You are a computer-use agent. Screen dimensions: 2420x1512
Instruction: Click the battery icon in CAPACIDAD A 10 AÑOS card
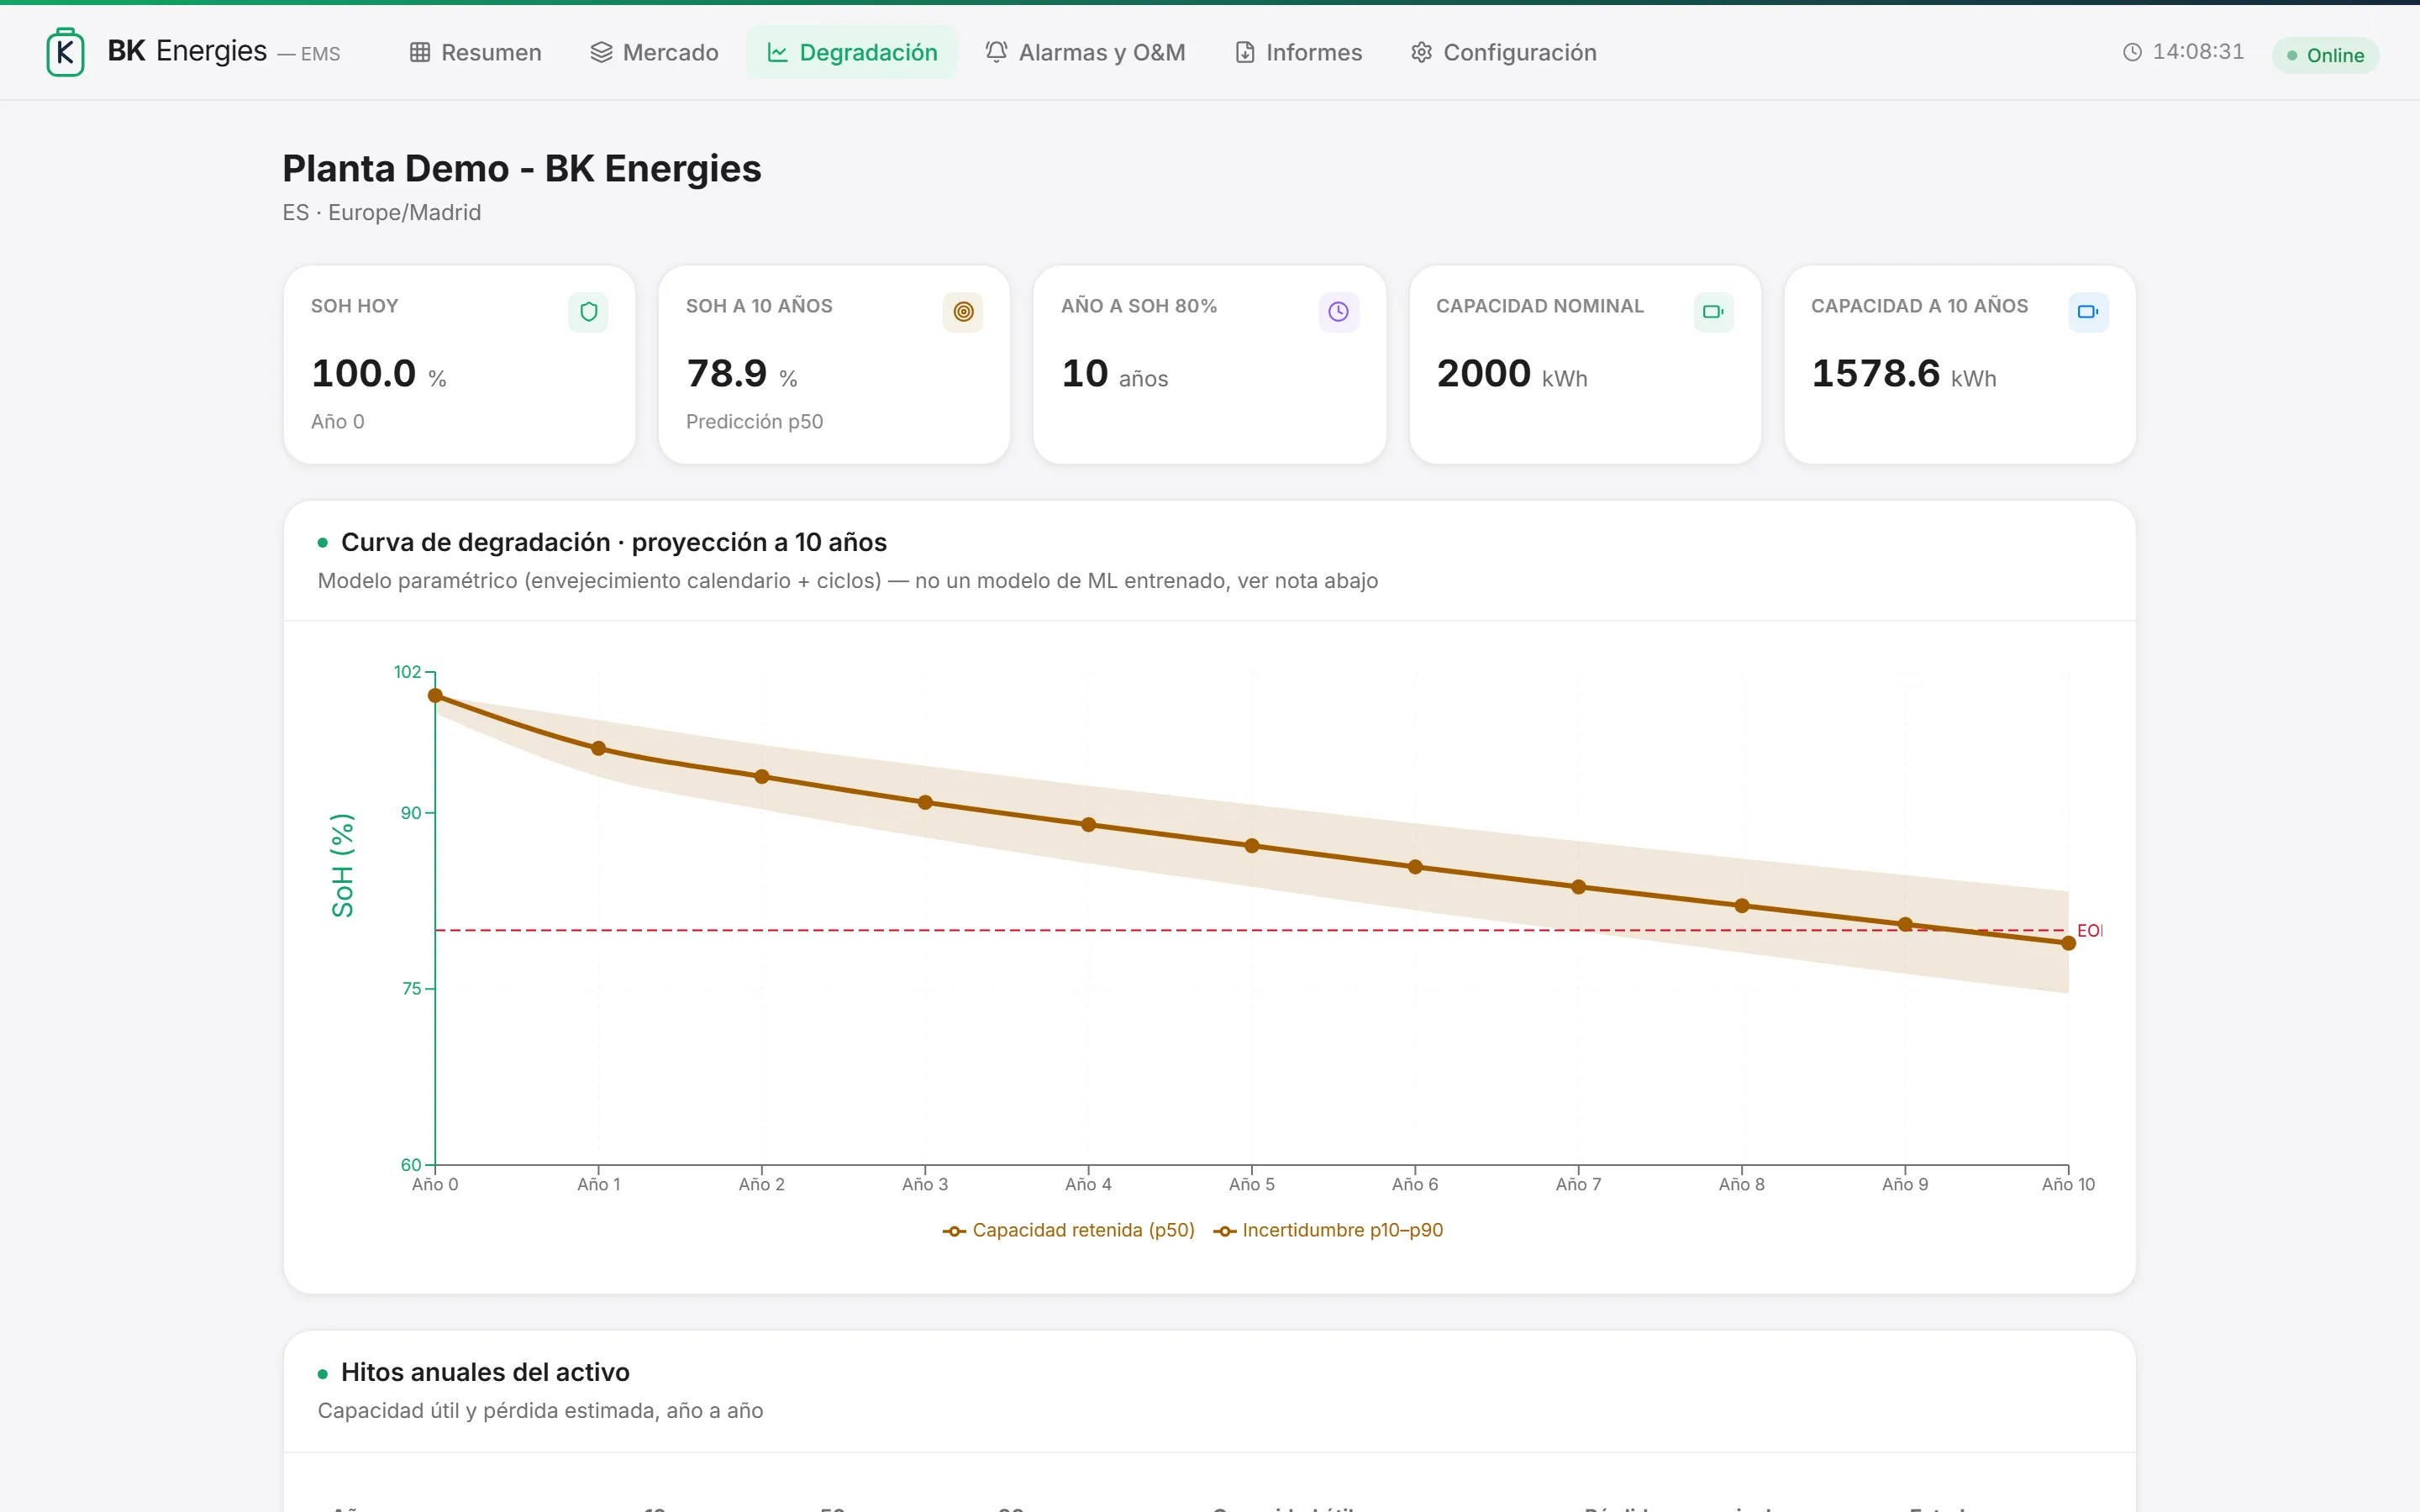click(x=2088, y=312)
